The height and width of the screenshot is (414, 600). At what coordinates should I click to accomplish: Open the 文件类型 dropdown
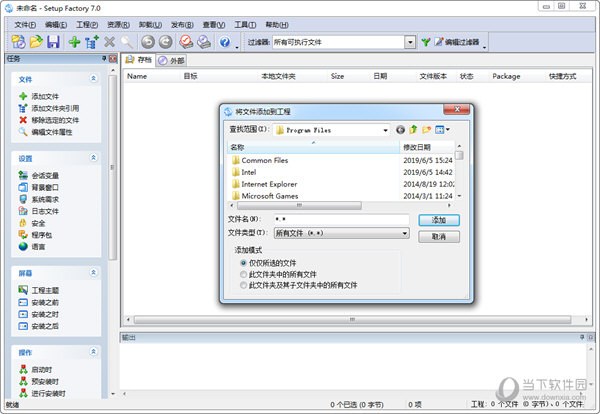click(x=342, y=233)
